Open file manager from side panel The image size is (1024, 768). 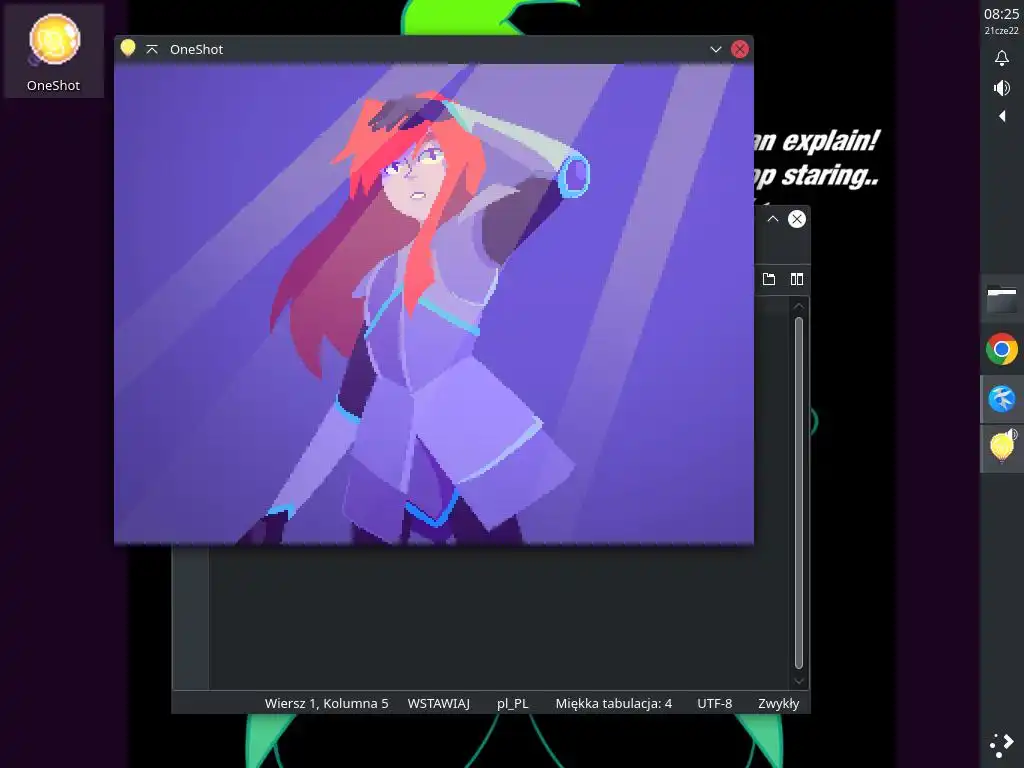pyautogui.click(x=1002, y=300)
